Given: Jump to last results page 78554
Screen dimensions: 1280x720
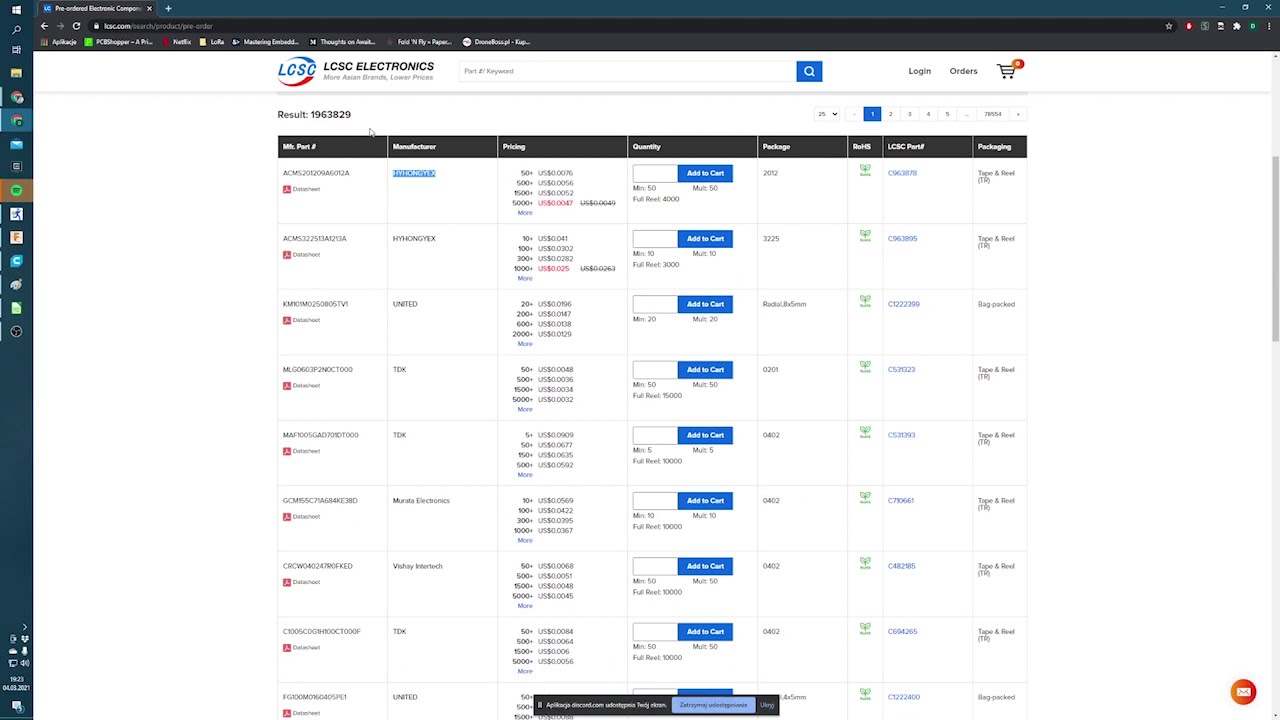Looking at the screenshot, I should coord(992,114).
